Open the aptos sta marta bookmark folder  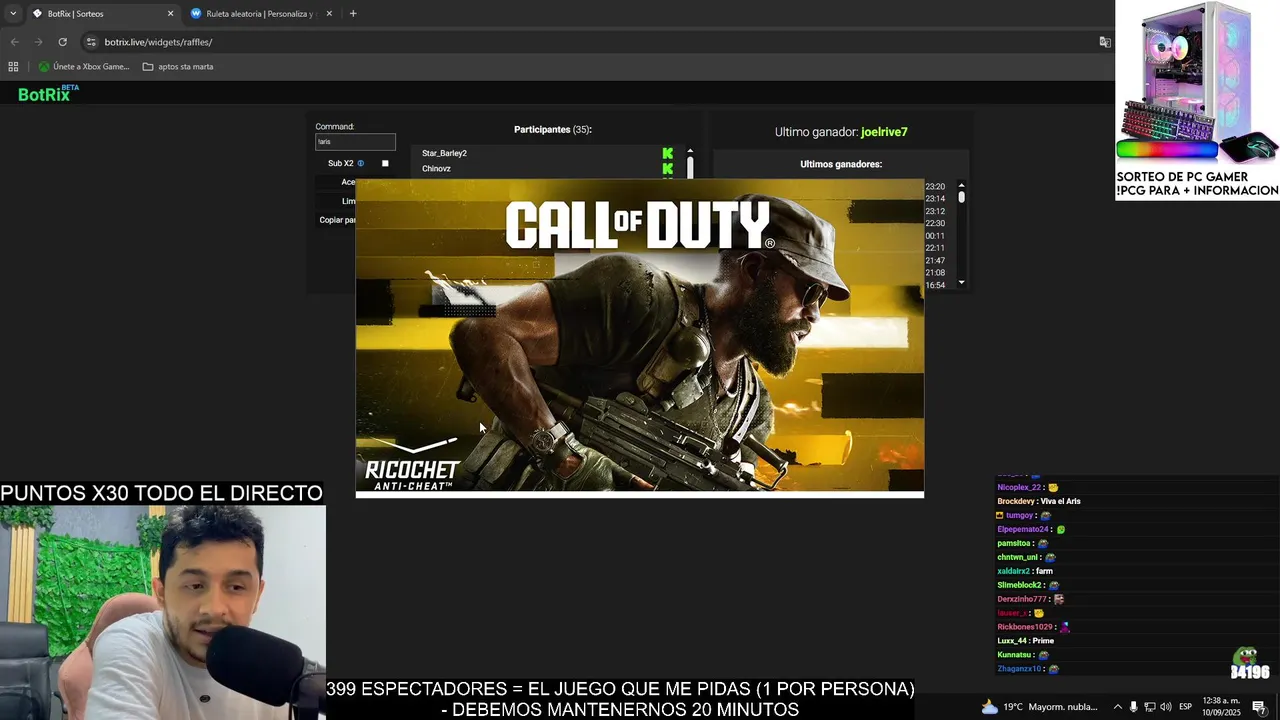tap(178, 67)
